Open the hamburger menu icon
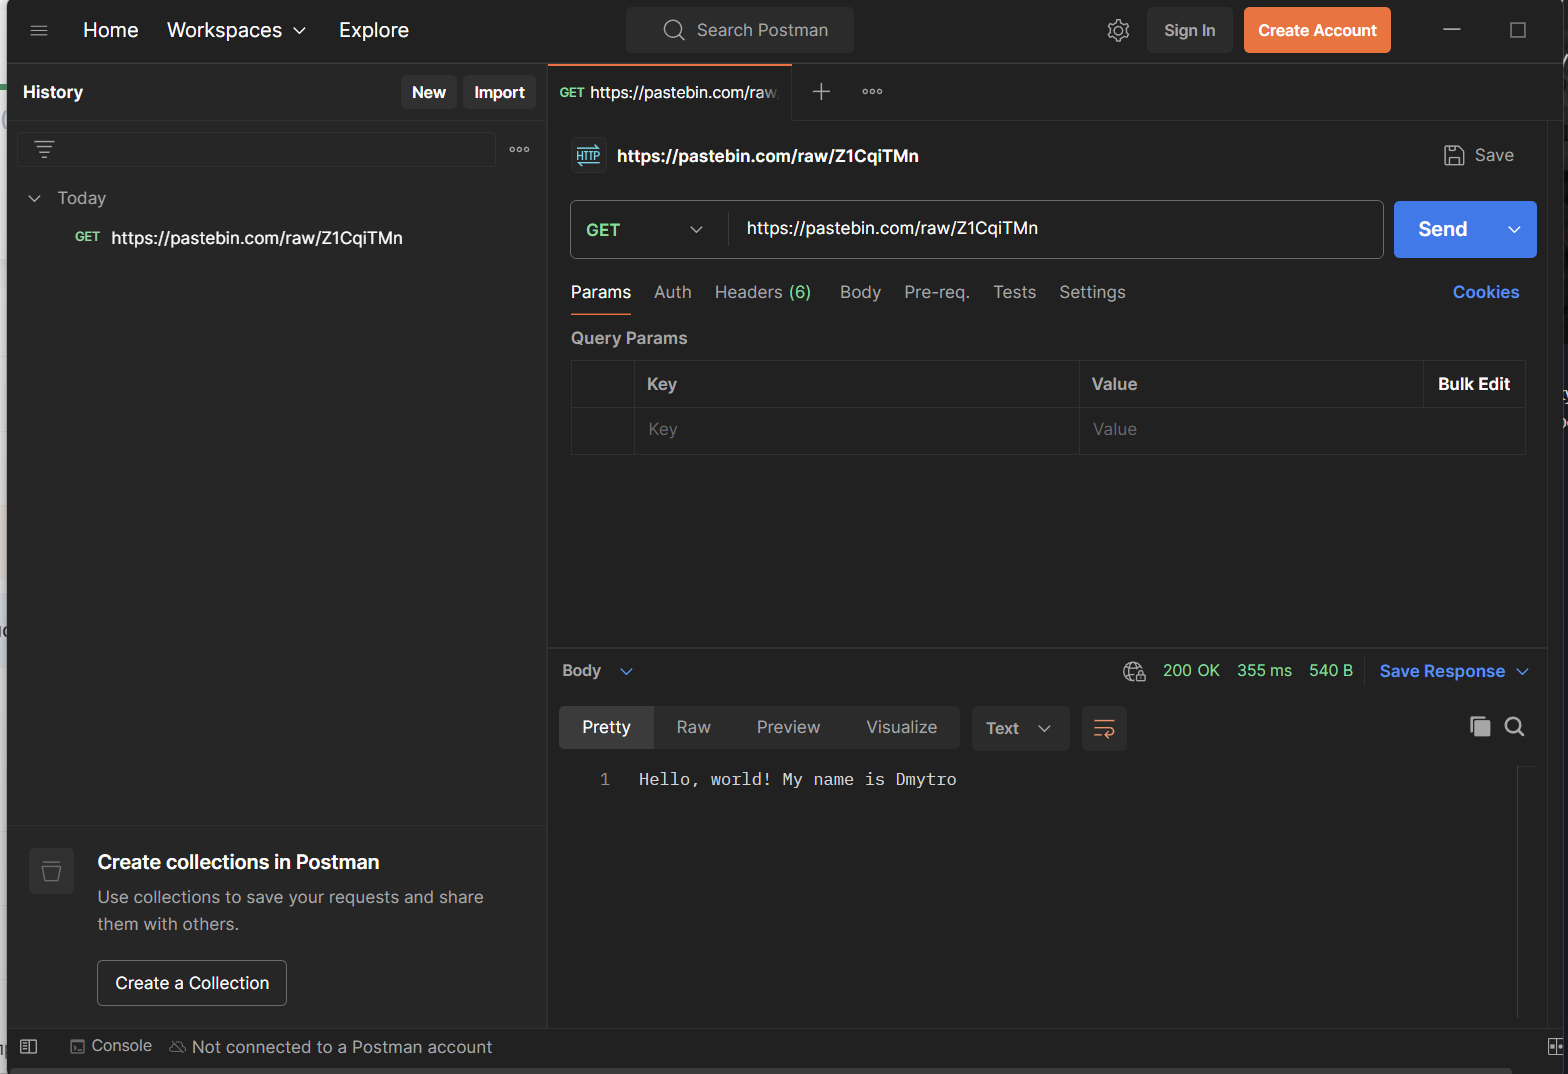Viewport: 1568px width, 1074px height. [x=39, y=30]
